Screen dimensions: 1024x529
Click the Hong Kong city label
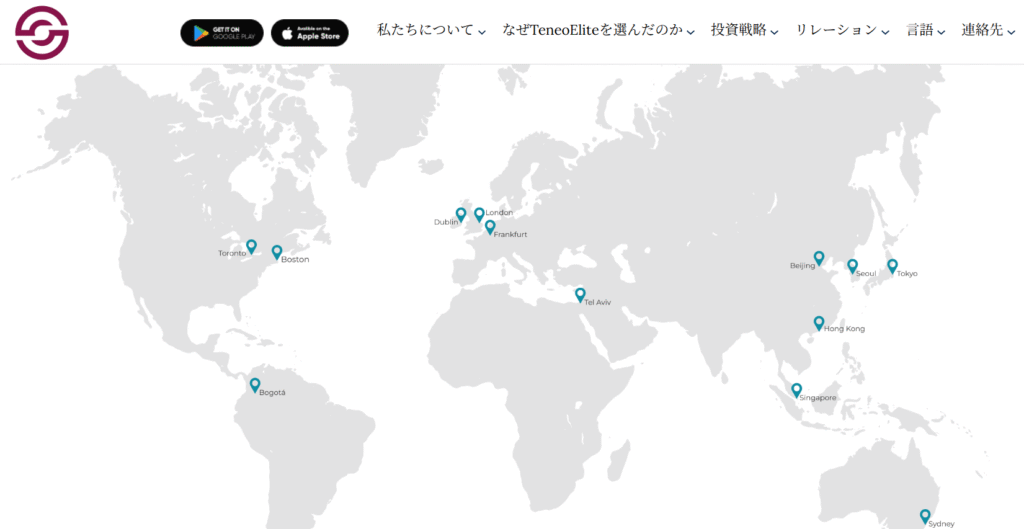coord(844,329)
